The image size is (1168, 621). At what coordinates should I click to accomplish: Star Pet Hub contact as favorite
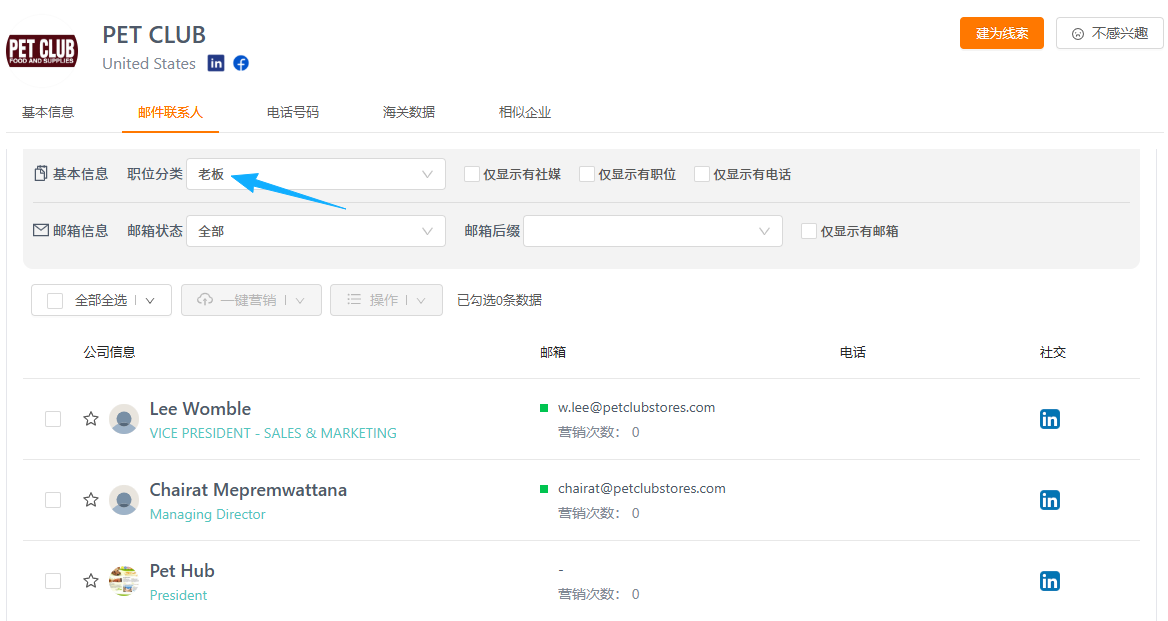[x=91, y=581]
